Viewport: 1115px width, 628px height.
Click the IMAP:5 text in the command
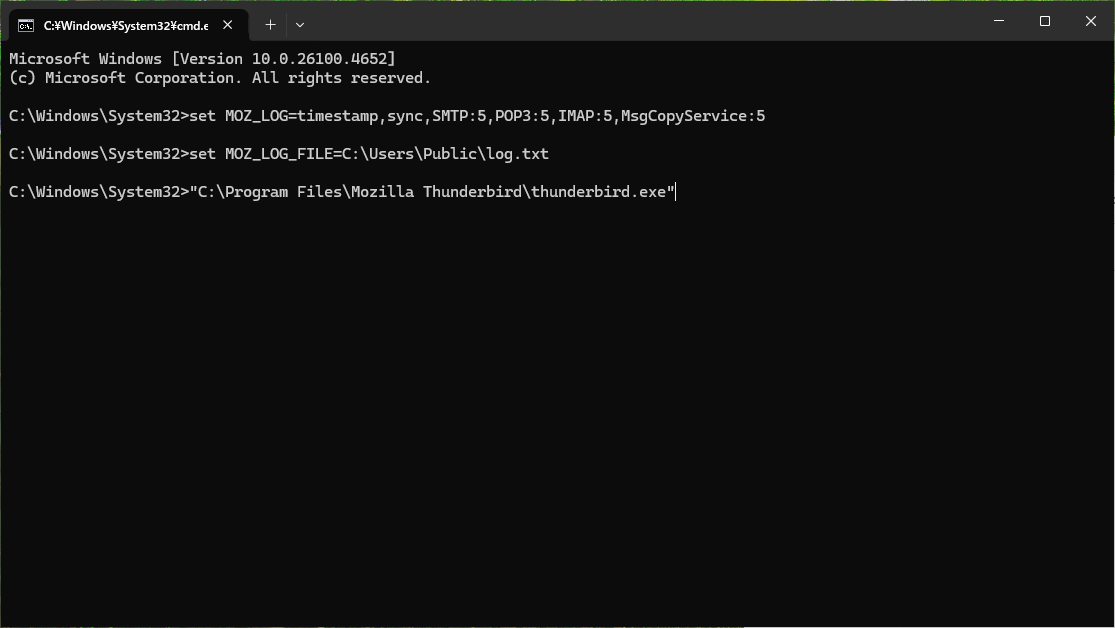coord(584,116)
